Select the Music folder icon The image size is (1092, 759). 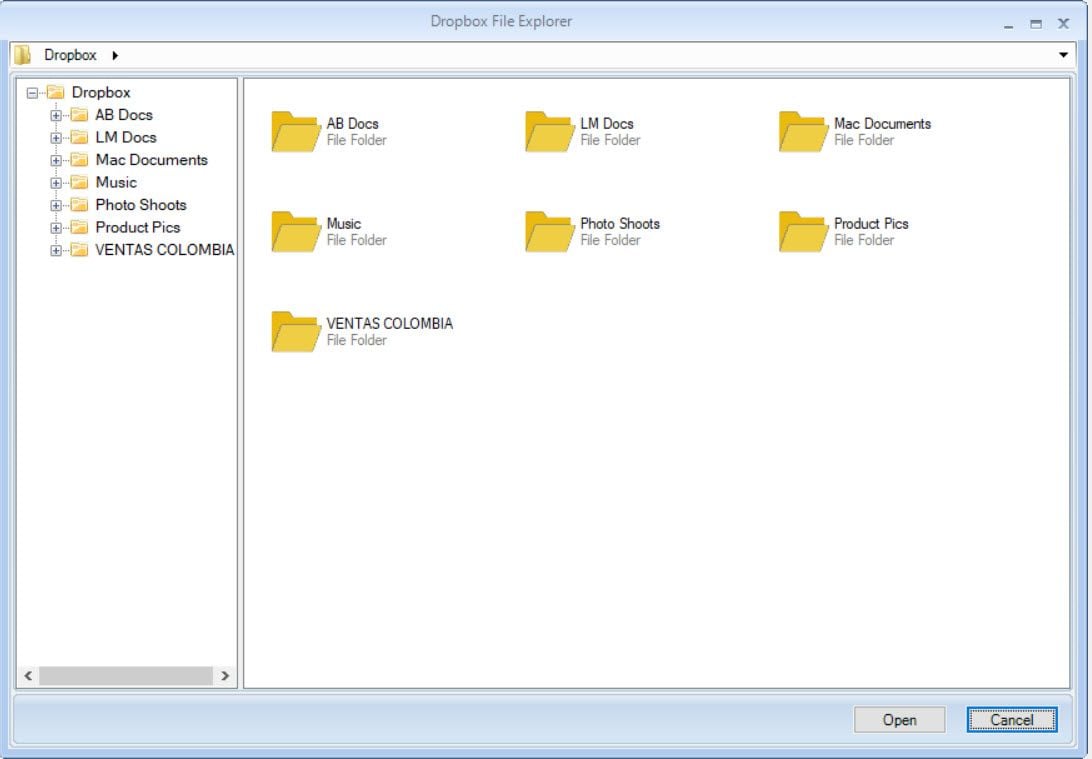(x=293, y=231)
